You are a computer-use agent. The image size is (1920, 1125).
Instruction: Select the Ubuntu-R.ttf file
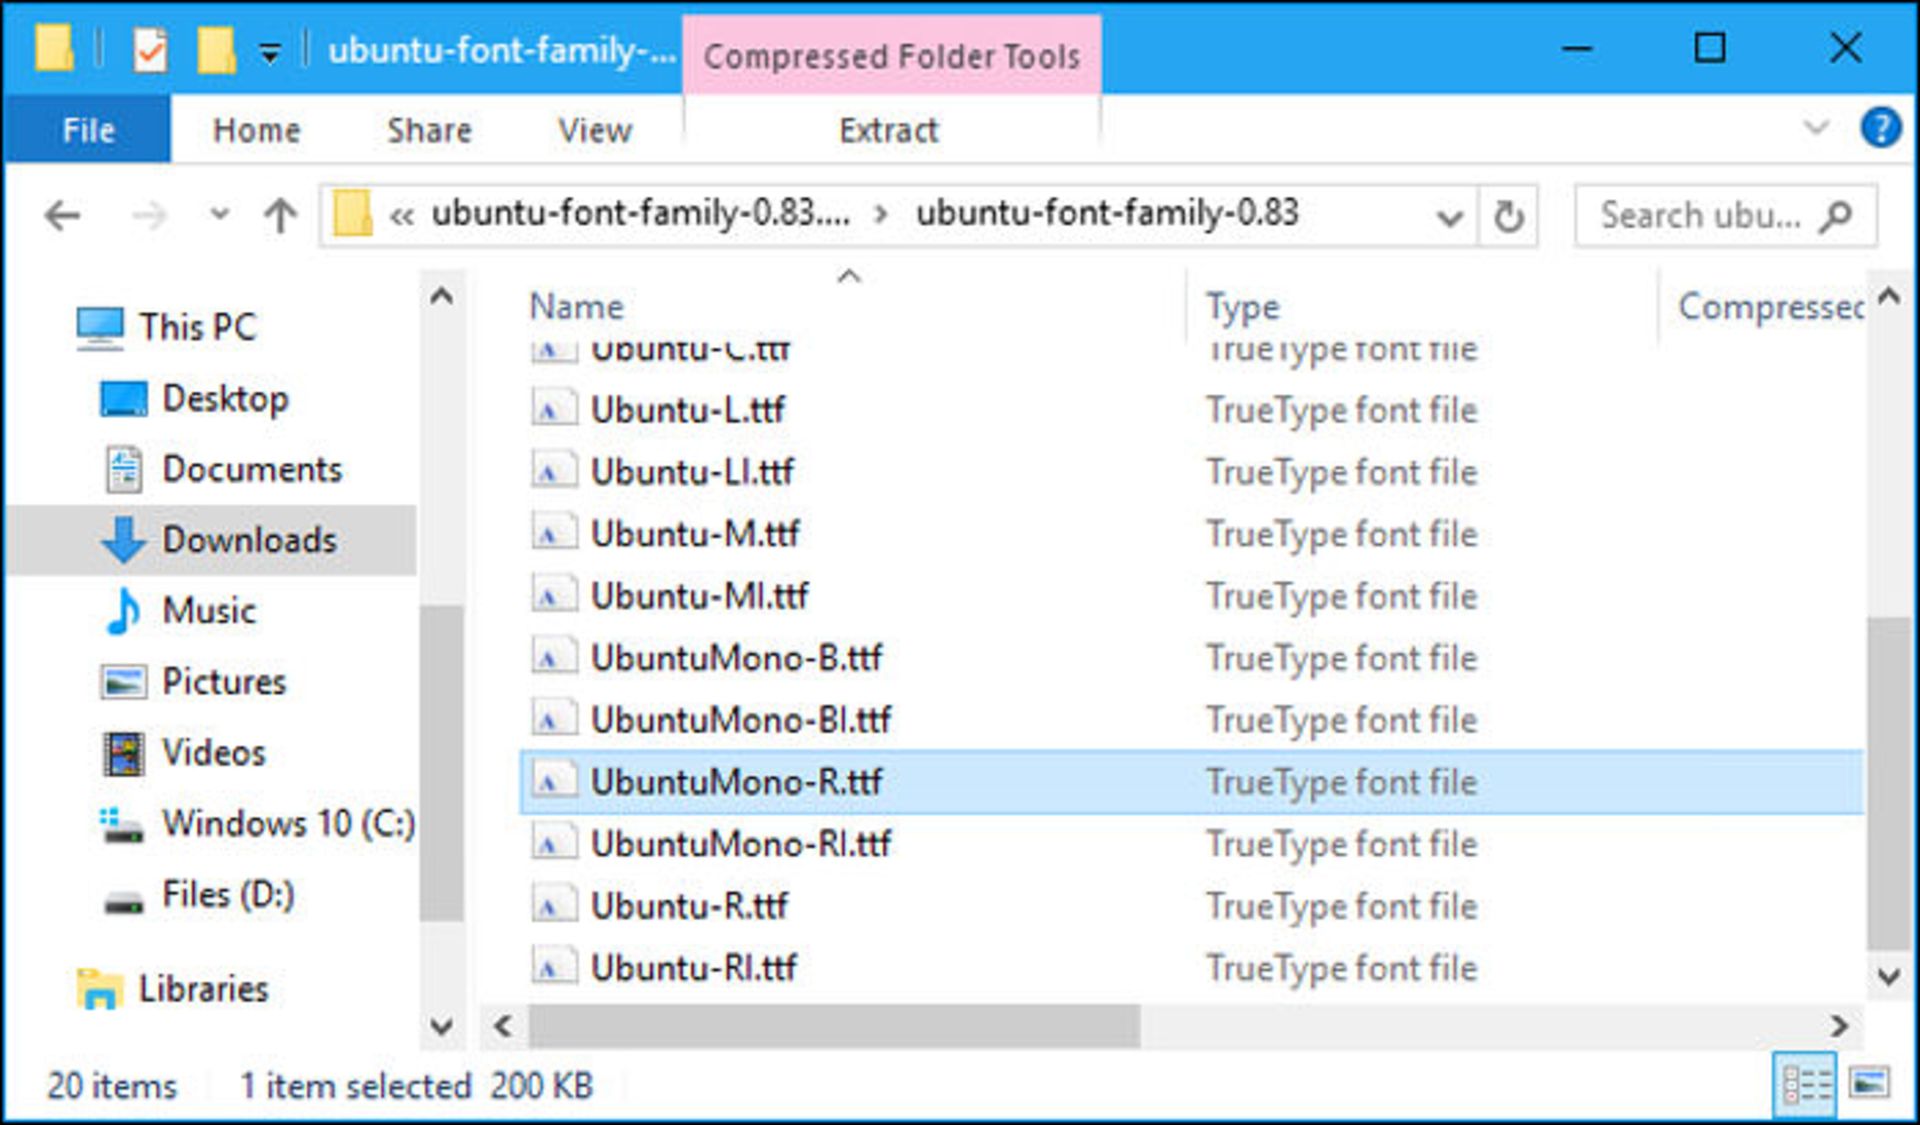point(689,906)
